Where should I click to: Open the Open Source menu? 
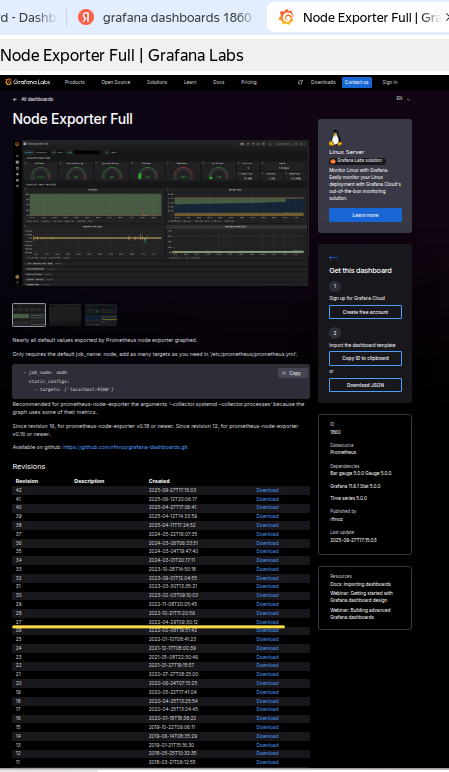click(x=116, y=82)
